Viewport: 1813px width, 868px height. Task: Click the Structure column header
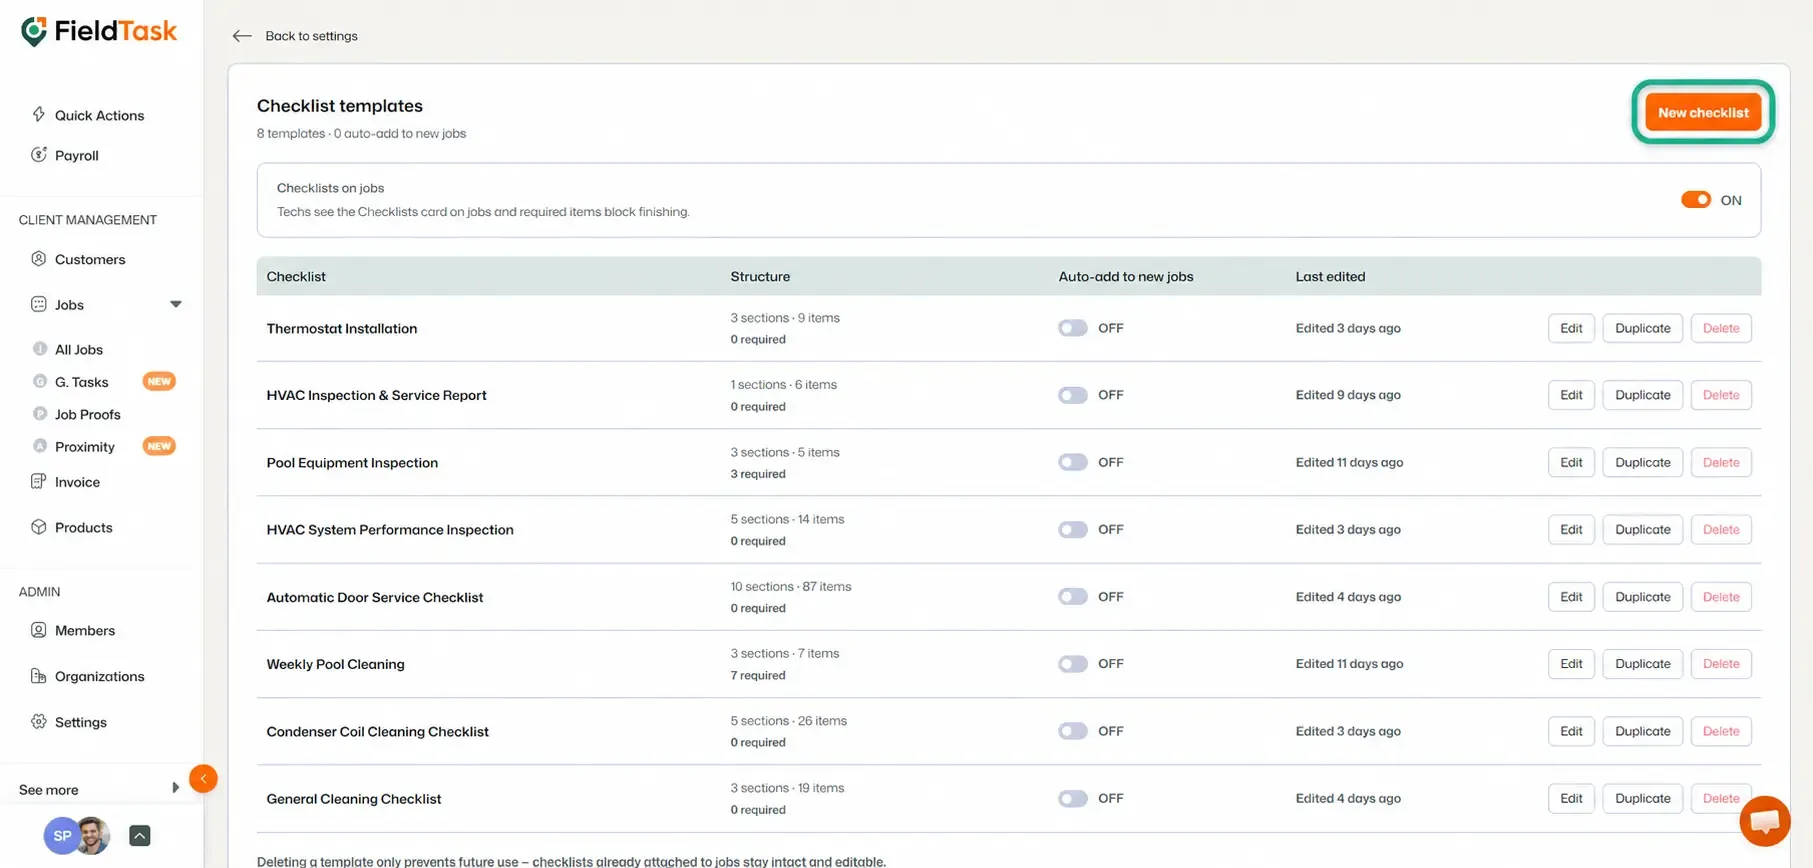coord(760,276)
